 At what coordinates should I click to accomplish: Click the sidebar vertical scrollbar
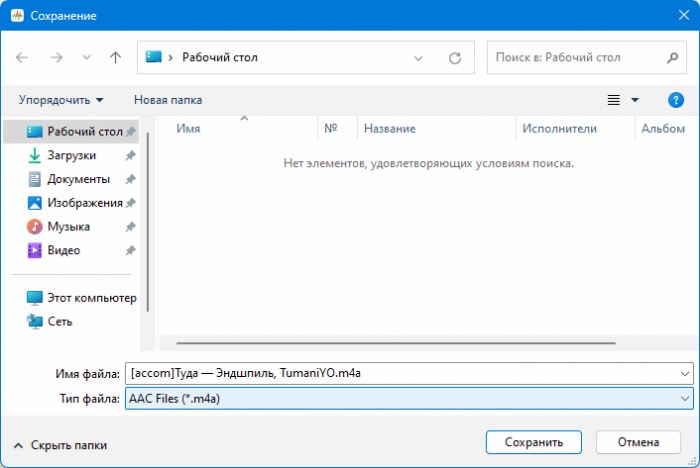tap(148, 222)
